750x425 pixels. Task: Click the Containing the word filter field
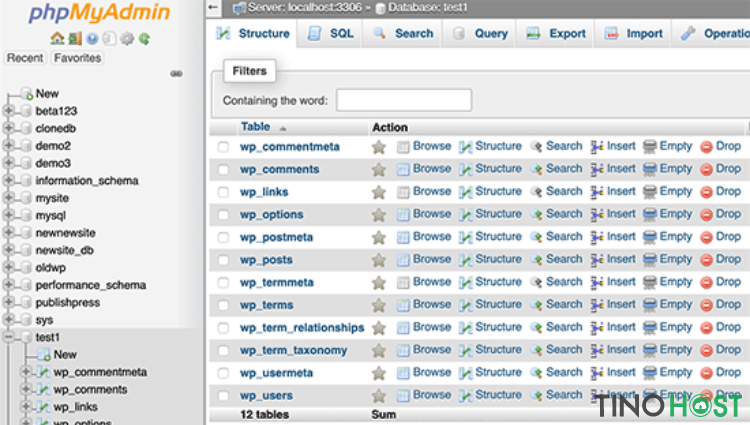[x=404, y=100]
